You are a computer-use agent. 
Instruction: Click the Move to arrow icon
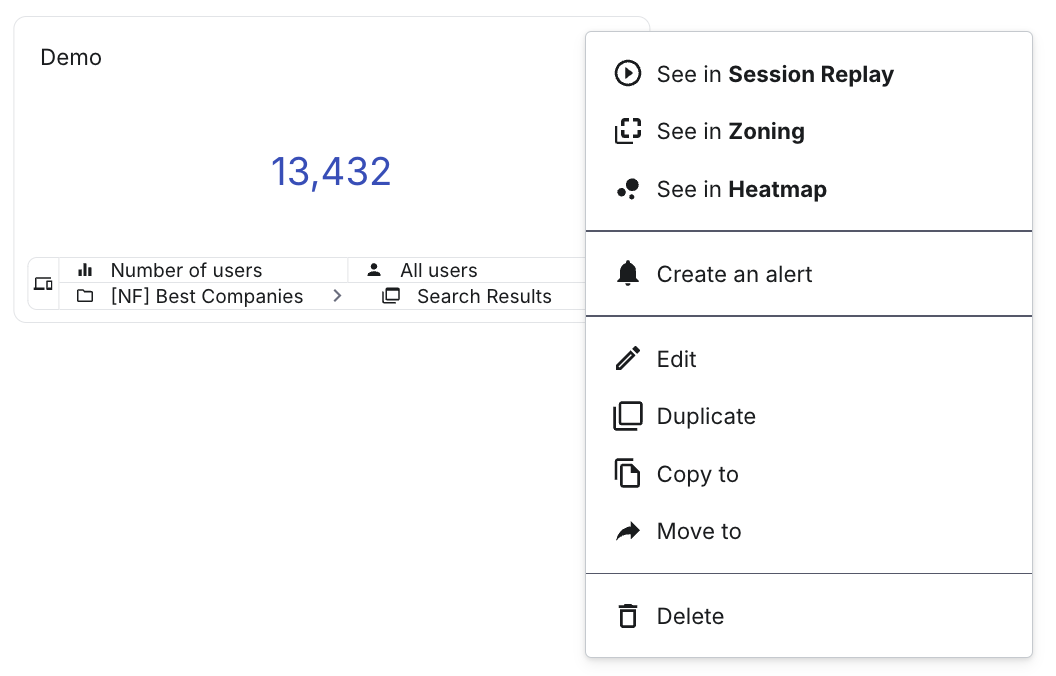pos(628,531)
